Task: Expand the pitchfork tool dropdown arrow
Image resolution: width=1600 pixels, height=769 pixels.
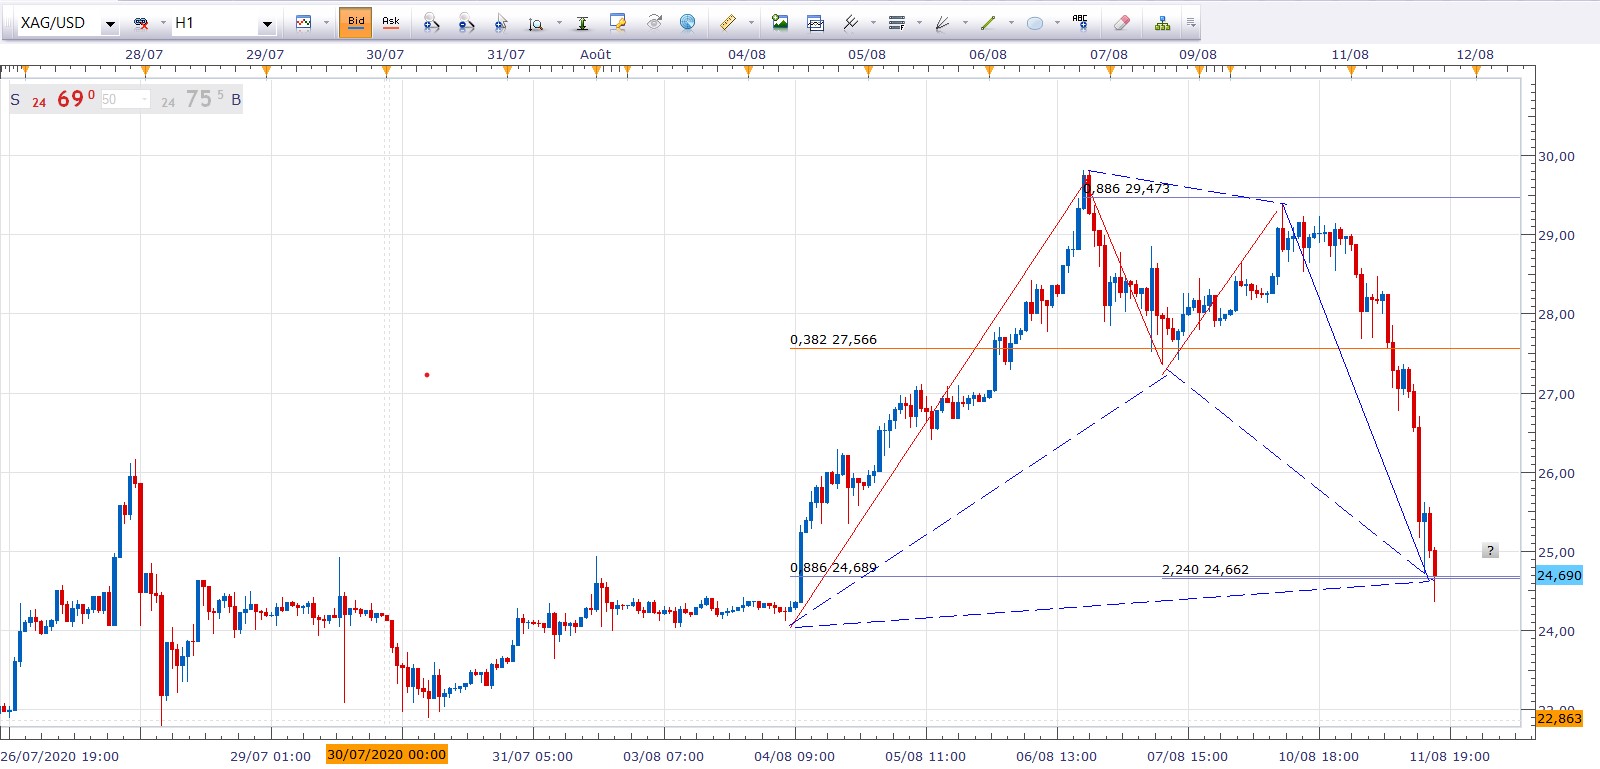Action: (x=873, y=22)
